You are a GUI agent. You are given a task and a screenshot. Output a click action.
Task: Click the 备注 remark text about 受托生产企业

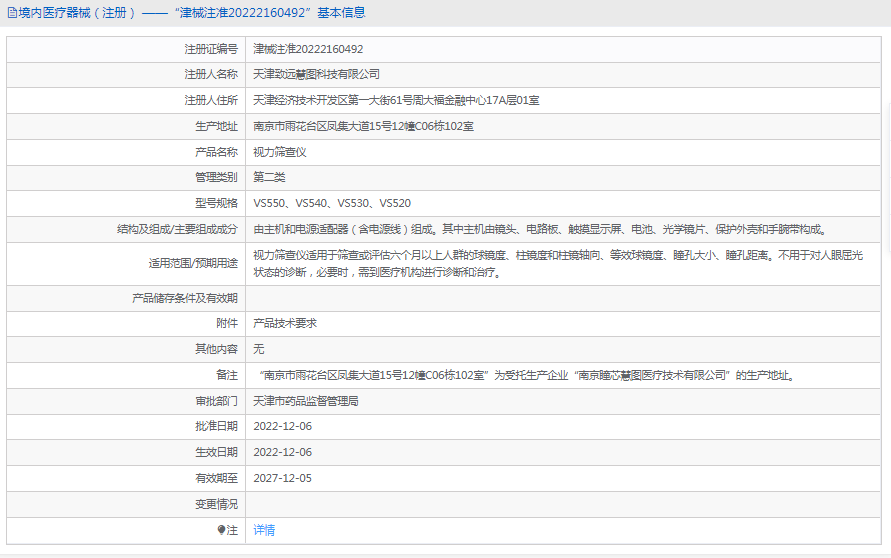coord(527,376)
